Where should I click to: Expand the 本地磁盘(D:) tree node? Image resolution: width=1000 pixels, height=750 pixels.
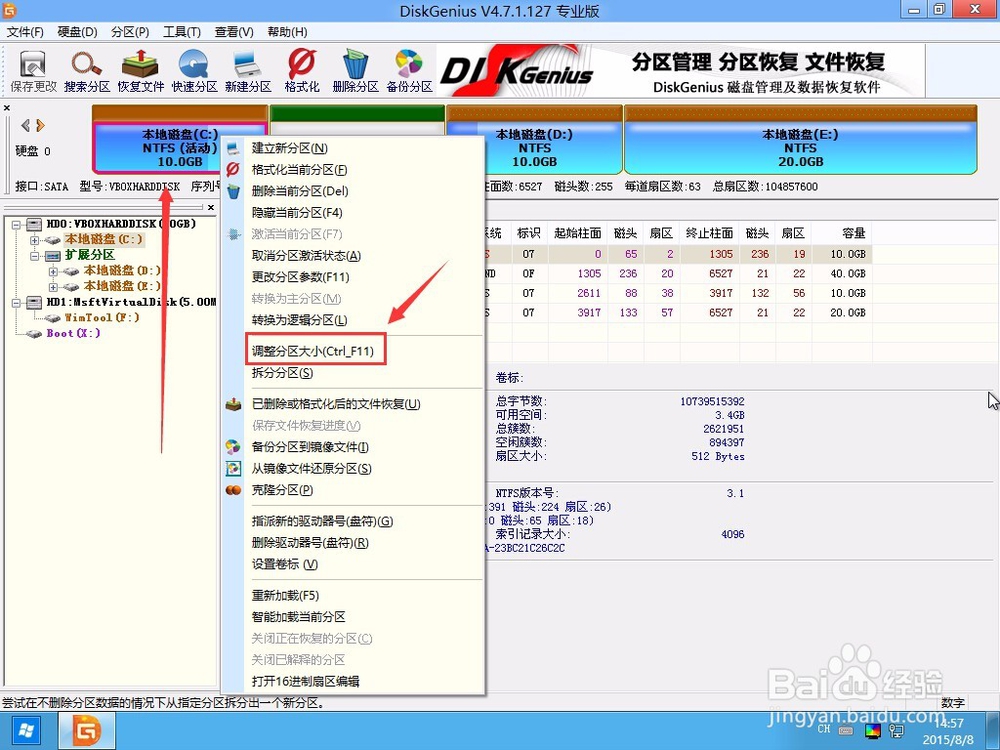click(54, 272)
